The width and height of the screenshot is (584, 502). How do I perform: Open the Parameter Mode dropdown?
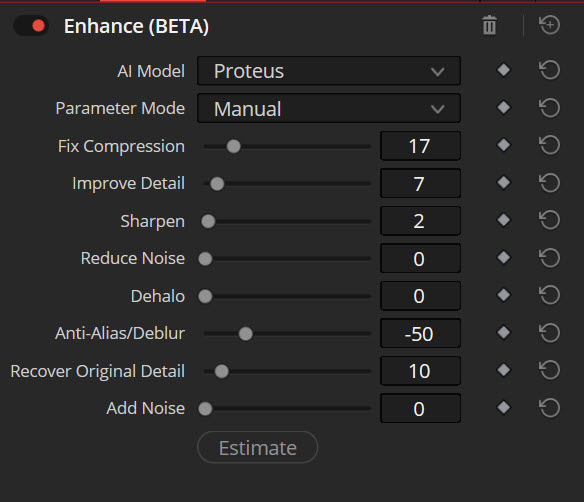click(329, 108)
